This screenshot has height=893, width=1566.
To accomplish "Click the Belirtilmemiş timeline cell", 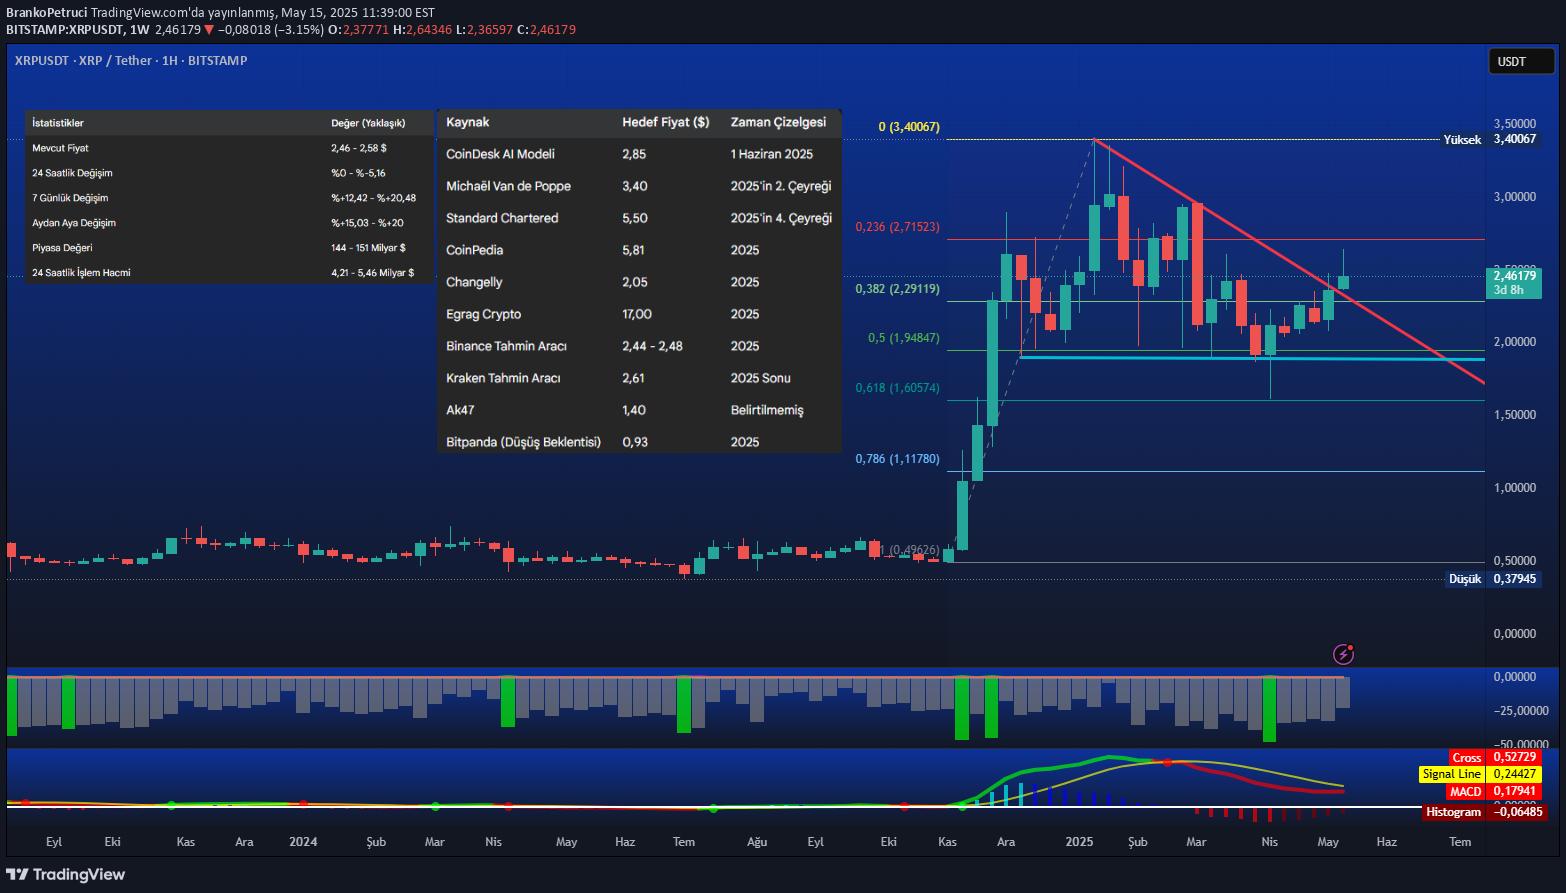I will tap(767, 410).
